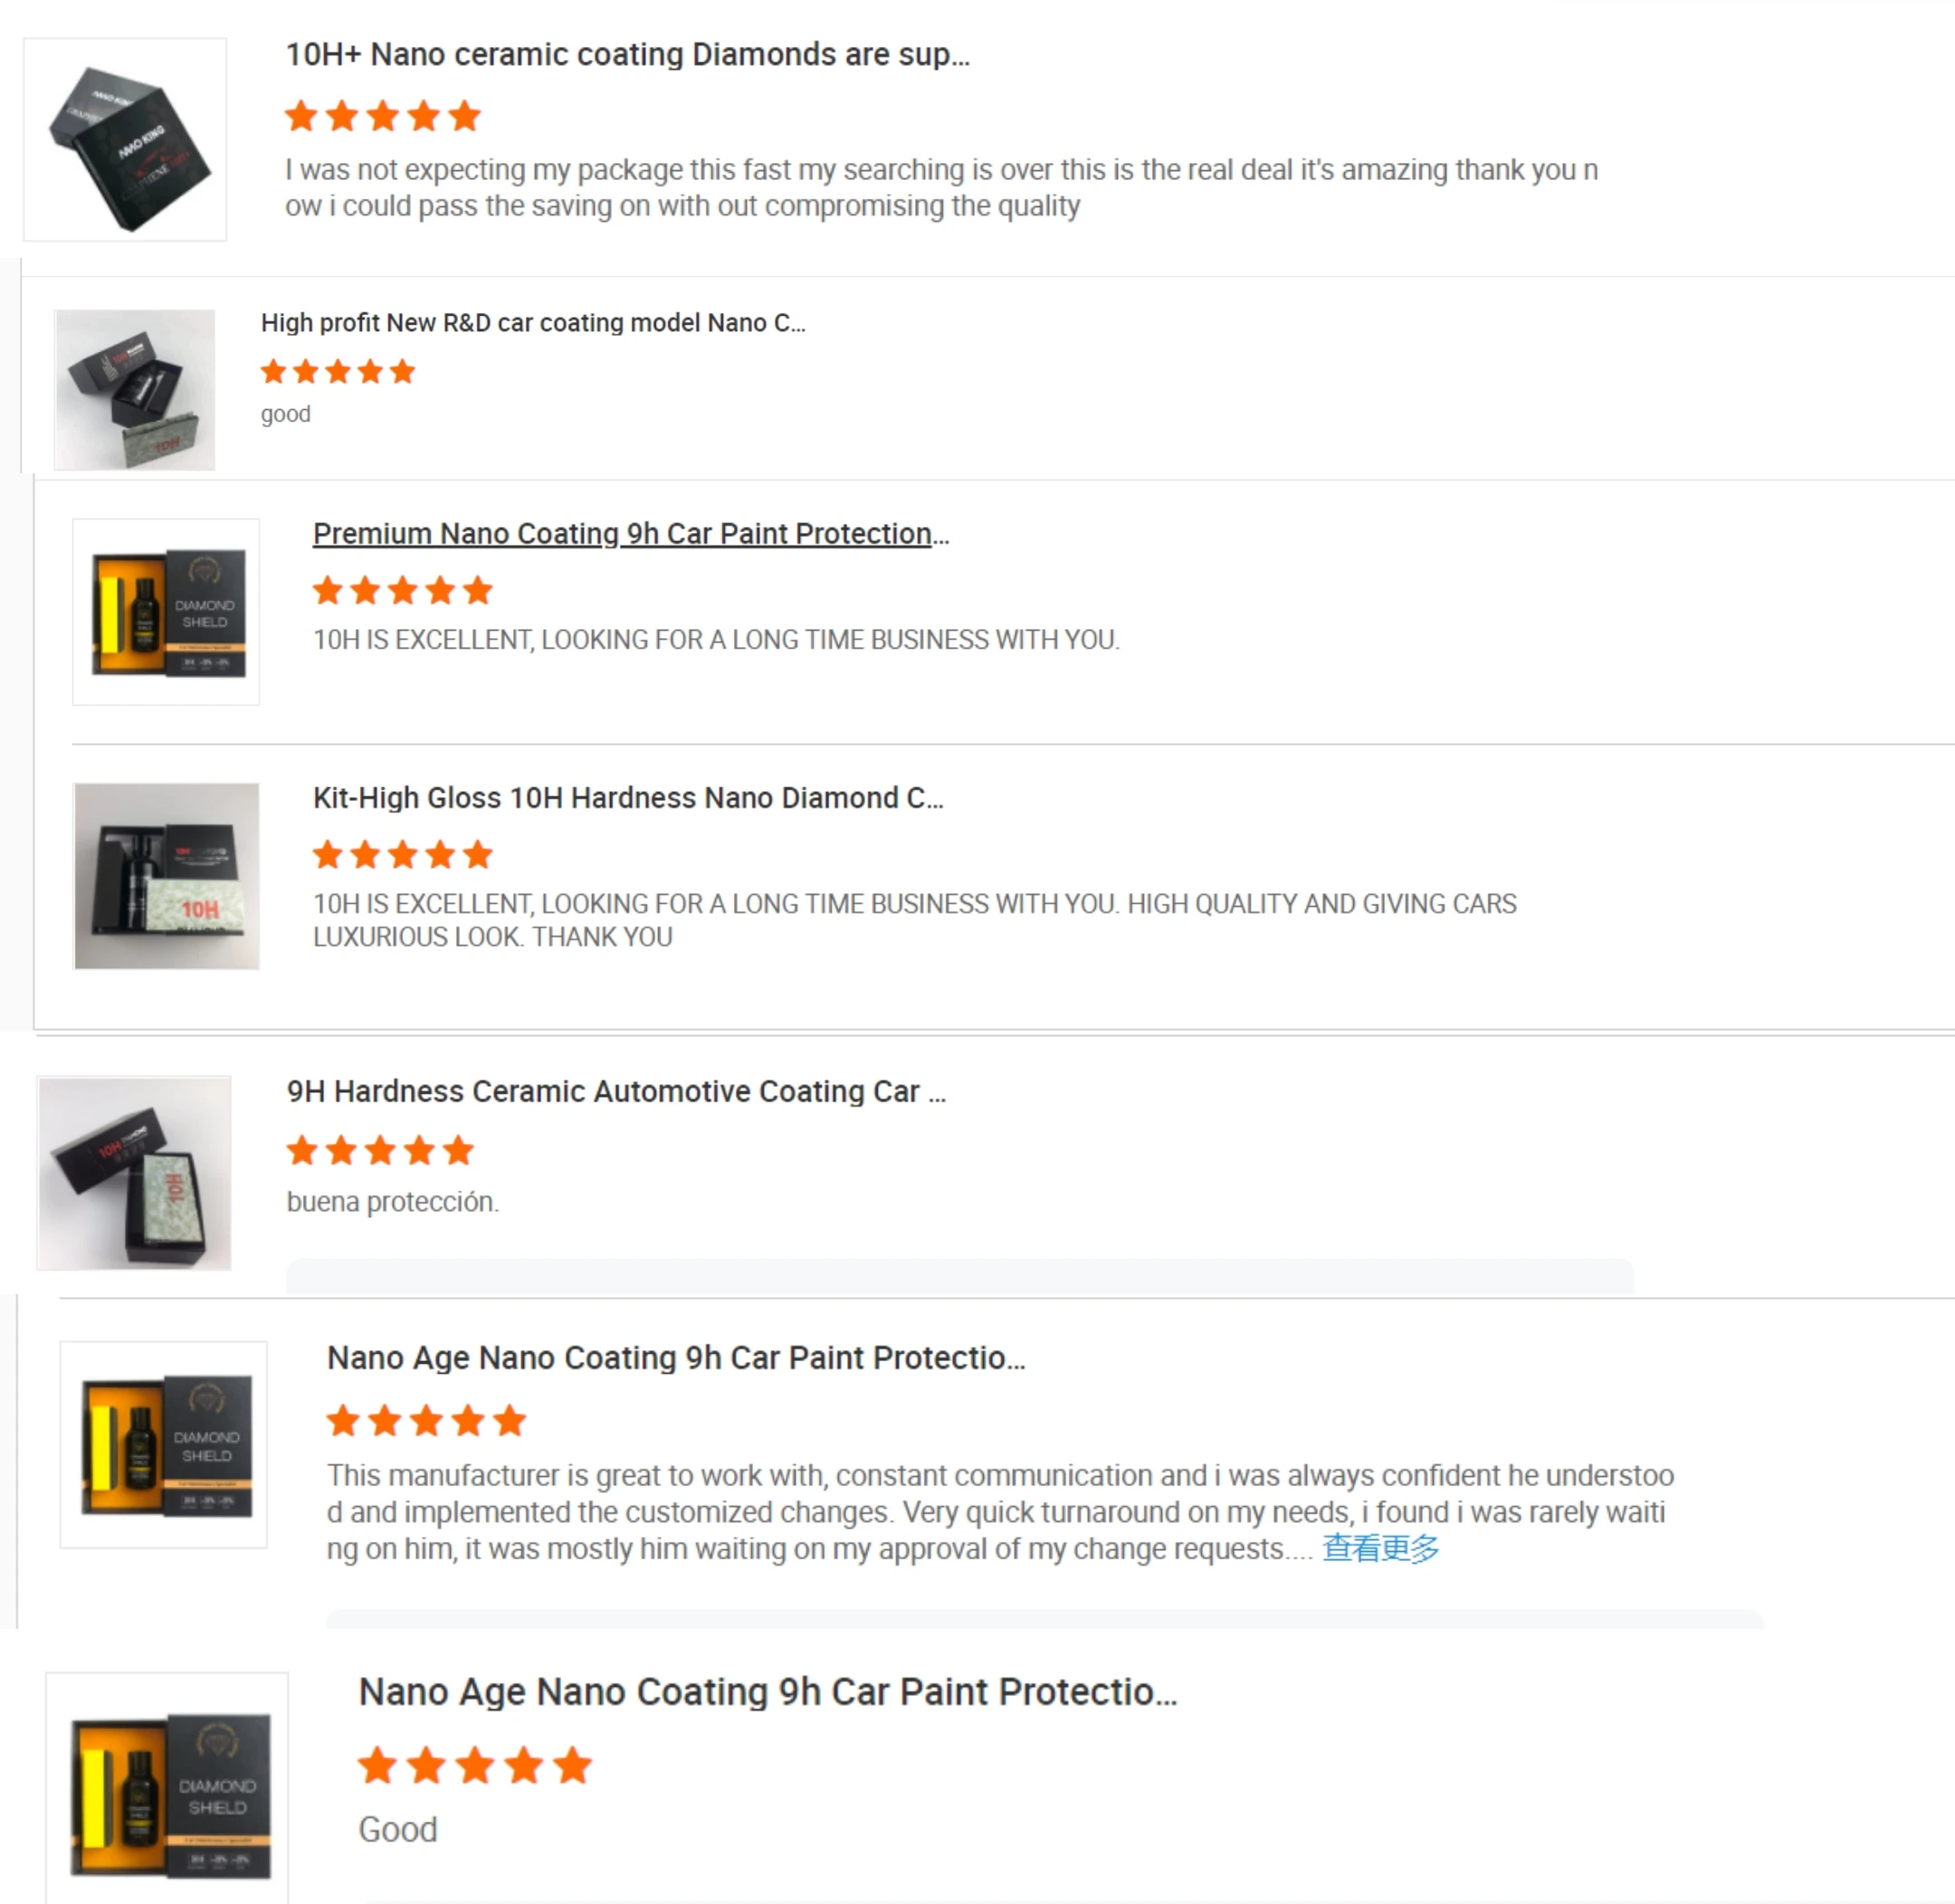
Task: Click the stars under the Kit-High Gloss 10H title
Action: tap(403, 855)
